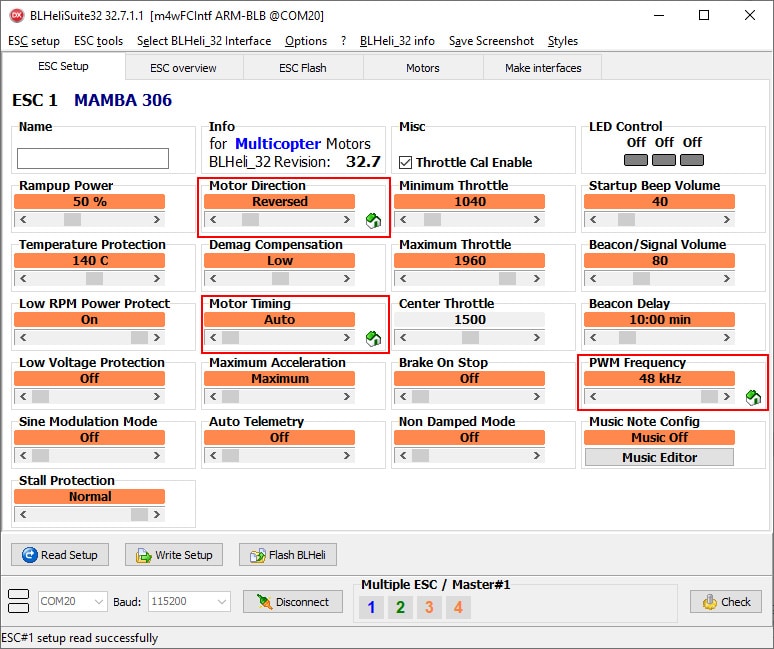The height and width of the screenshot is (649, 774).
Task: Expand the Baud rate 115200 dropdown
Action: pyautogui.click(x=220, y=602)
